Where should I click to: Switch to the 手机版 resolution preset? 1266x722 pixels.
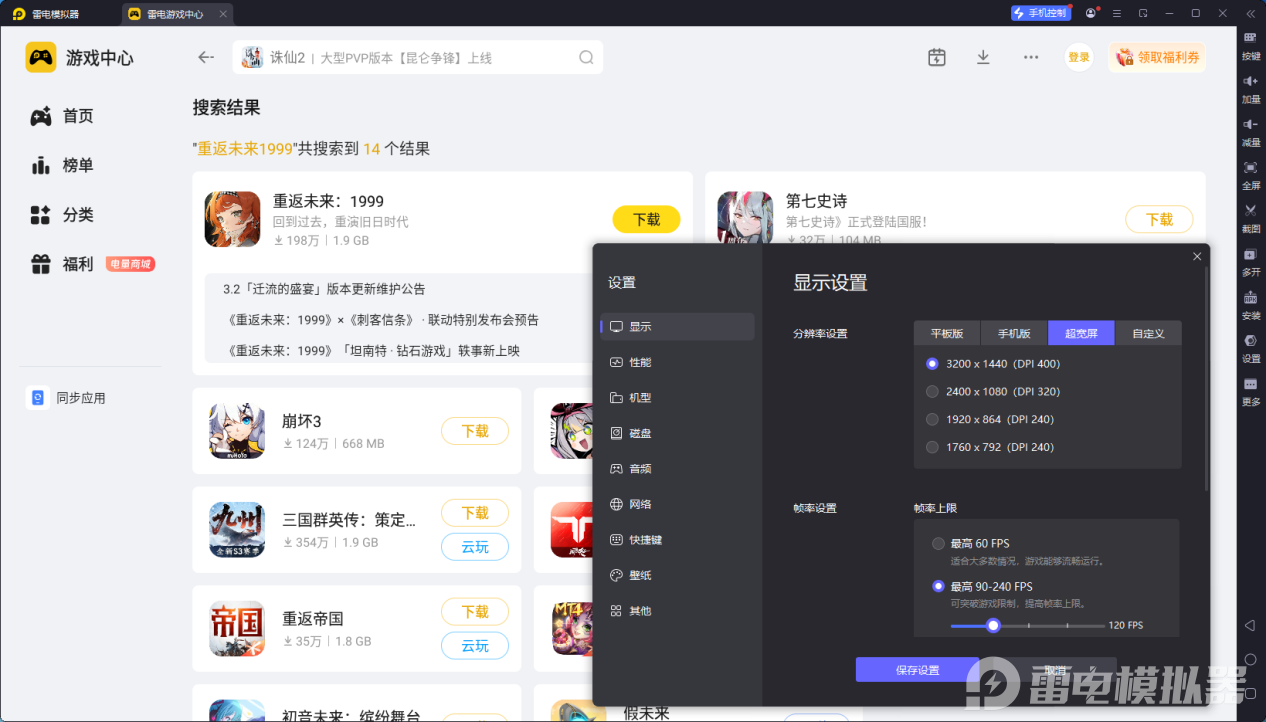[x=1013, y=332]
